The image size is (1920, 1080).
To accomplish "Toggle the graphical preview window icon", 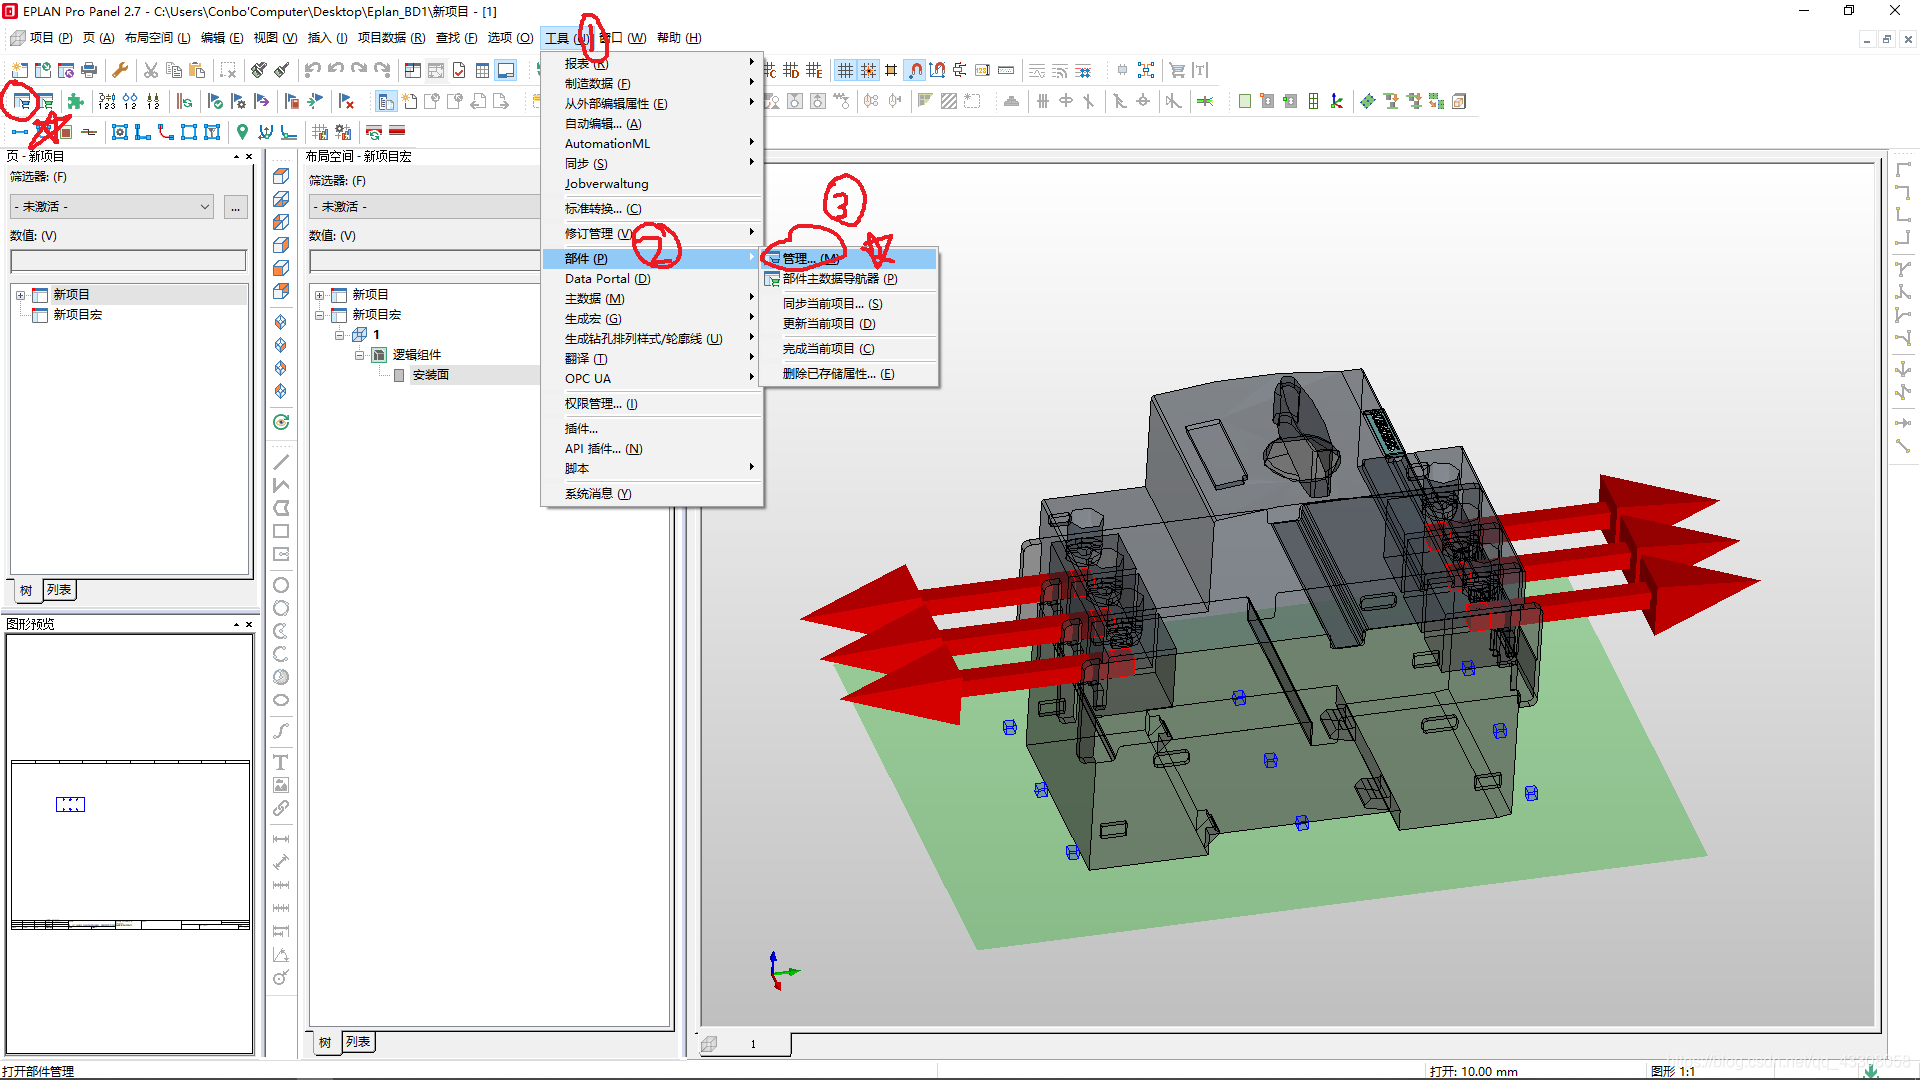I will [506, 70].
